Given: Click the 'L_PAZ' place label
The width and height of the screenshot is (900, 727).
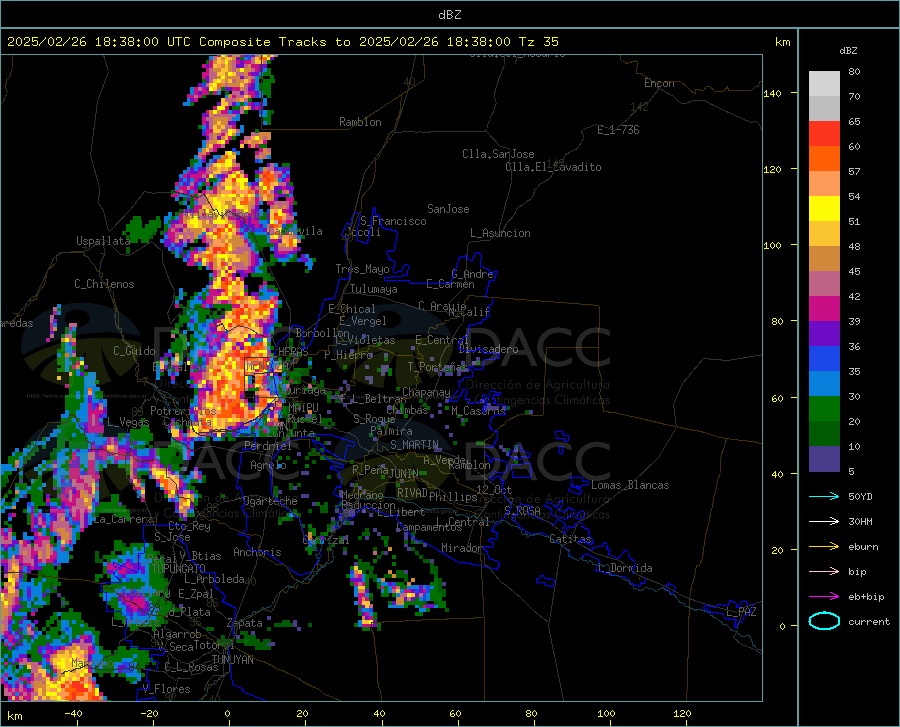Looking at the screenshot, I should 741,612.
